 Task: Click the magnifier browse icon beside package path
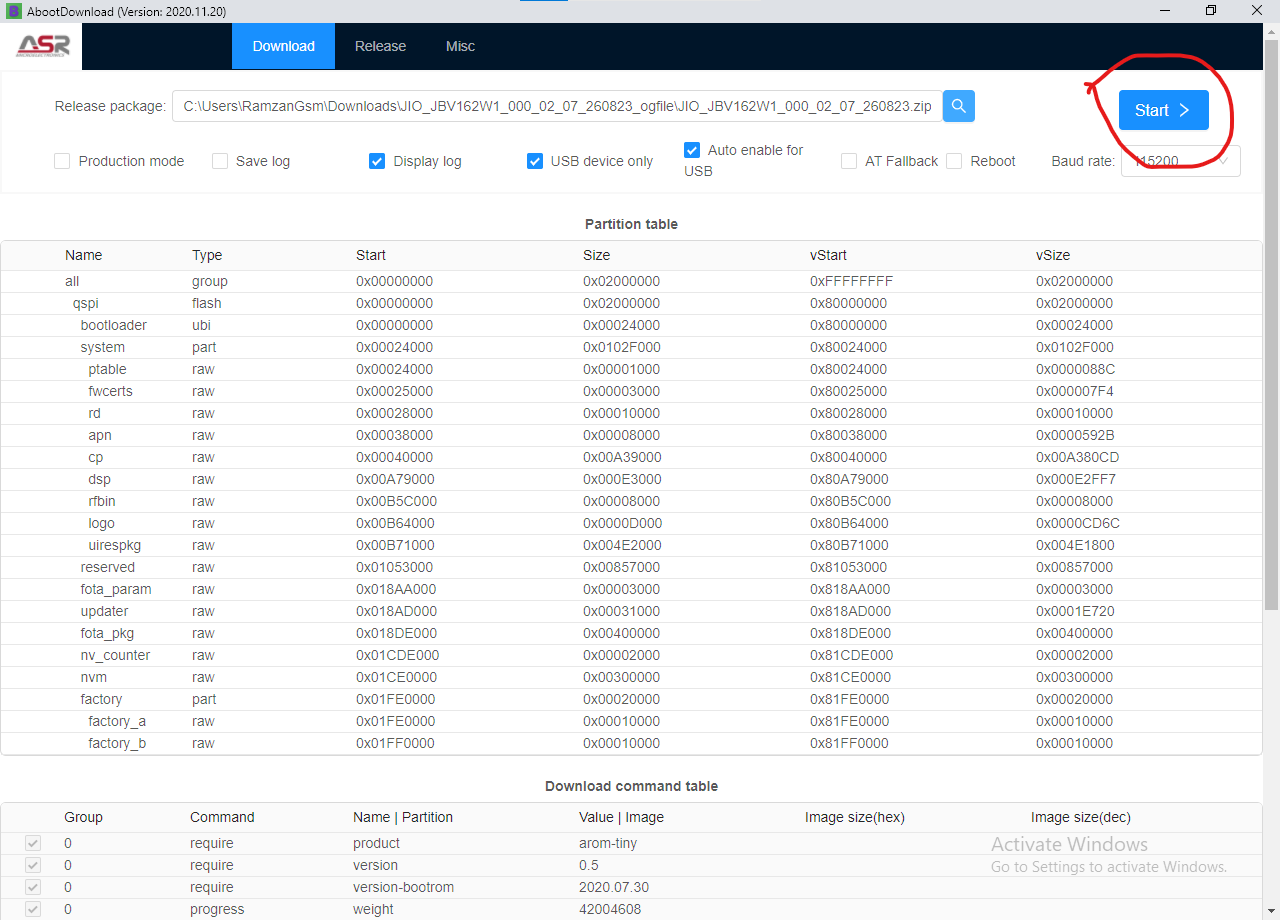click(958, 106)
